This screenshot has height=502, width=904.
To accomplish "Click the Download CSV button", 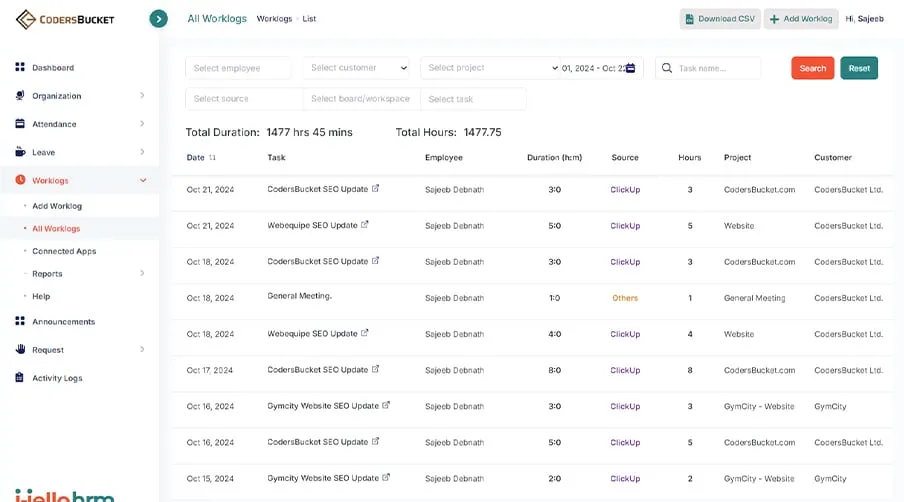I will point(720,19).
